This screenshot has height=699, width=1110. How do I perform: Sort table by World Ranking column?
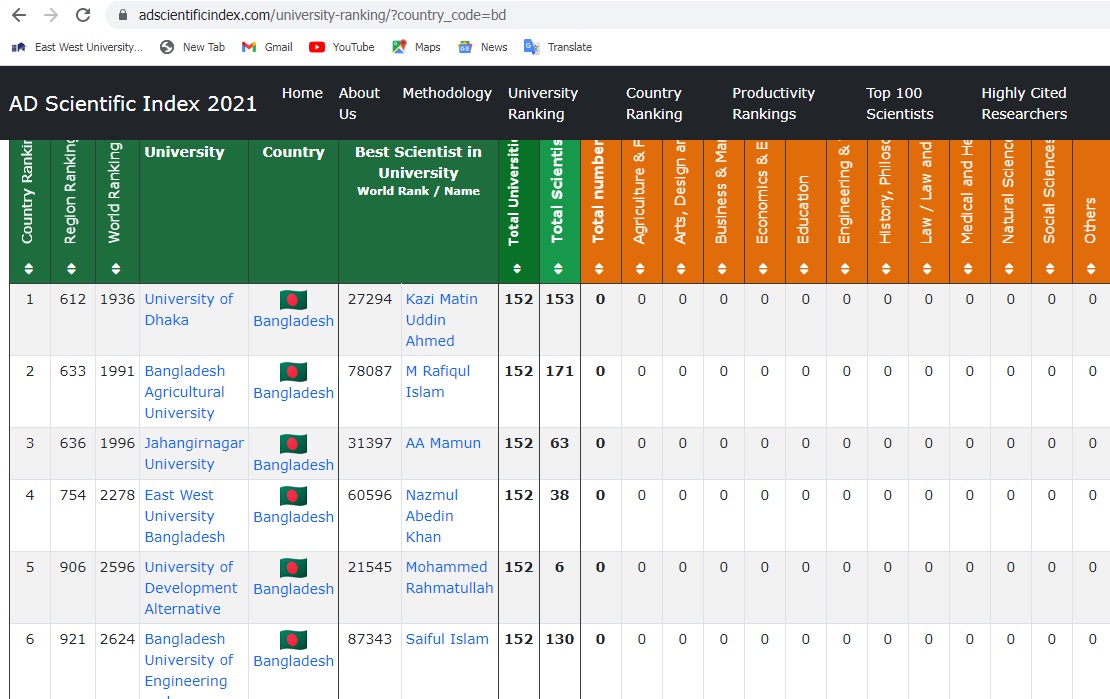tap(116, 268)
